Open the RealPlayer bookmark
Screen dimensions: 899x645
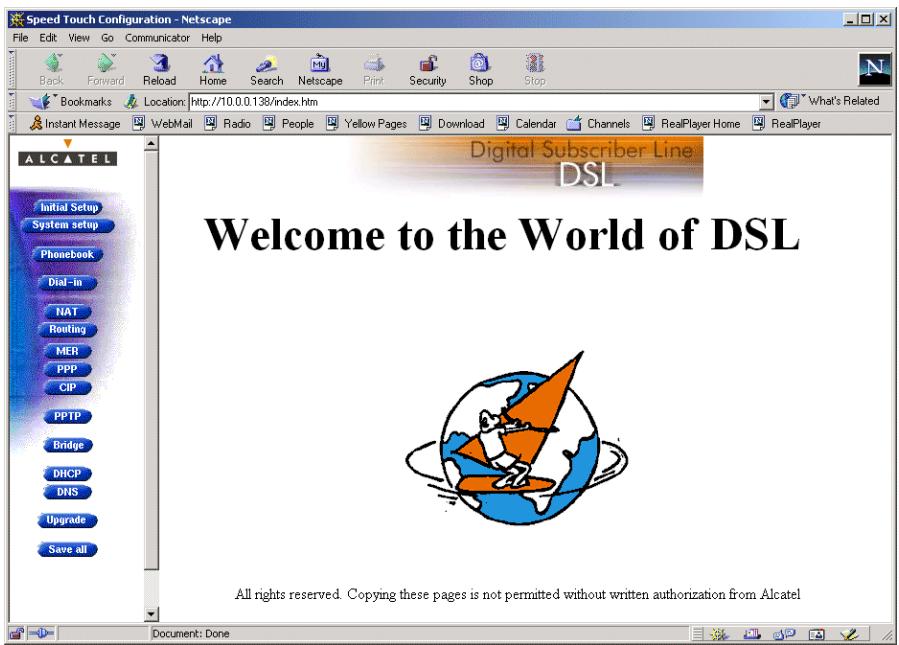786,123
